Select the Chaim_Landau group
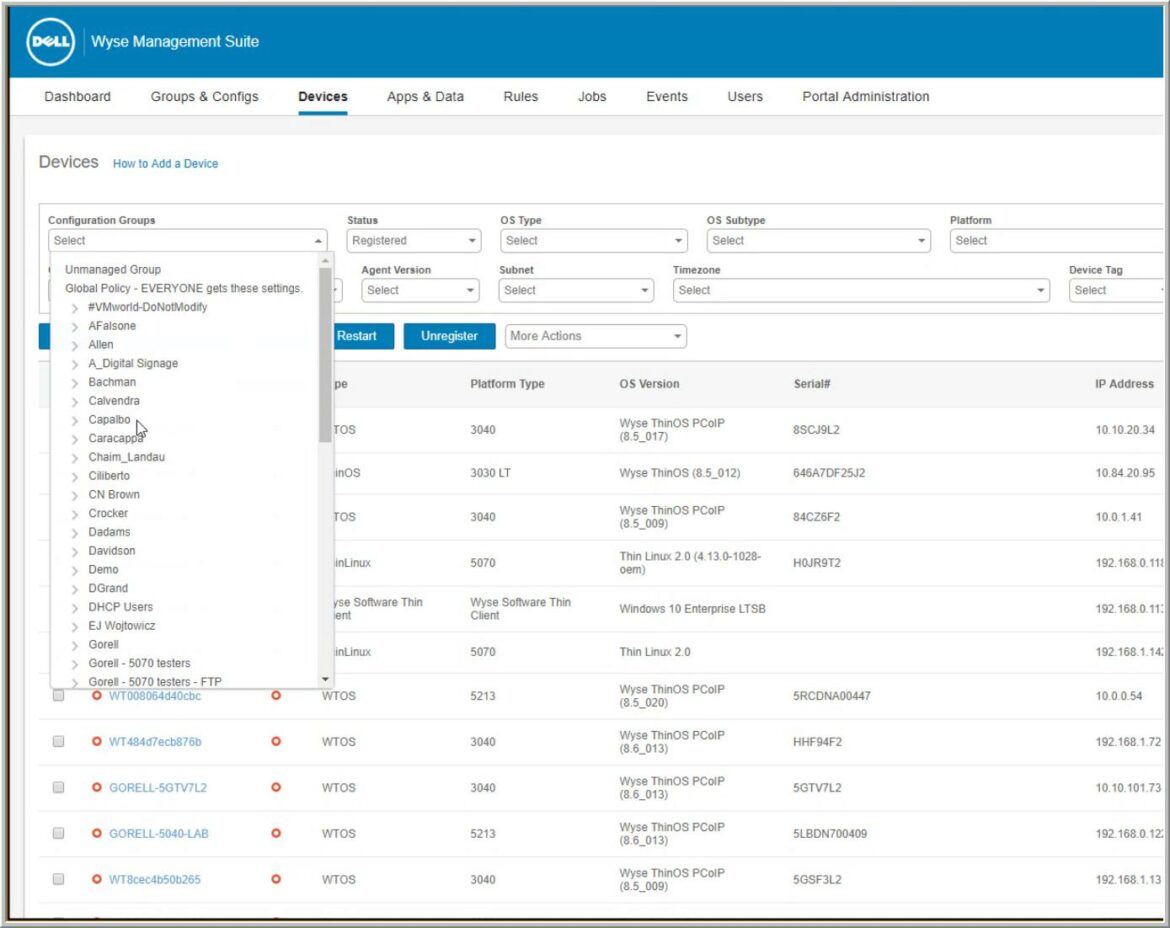The height and width of the screenshot is (928, 1170). pos(127,457)
